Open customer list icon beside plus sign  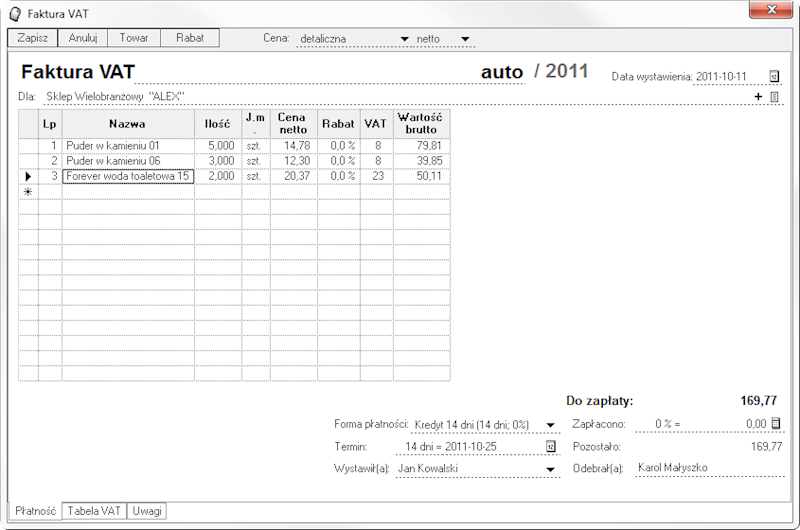pyautogui.click(x=774, y=97)
